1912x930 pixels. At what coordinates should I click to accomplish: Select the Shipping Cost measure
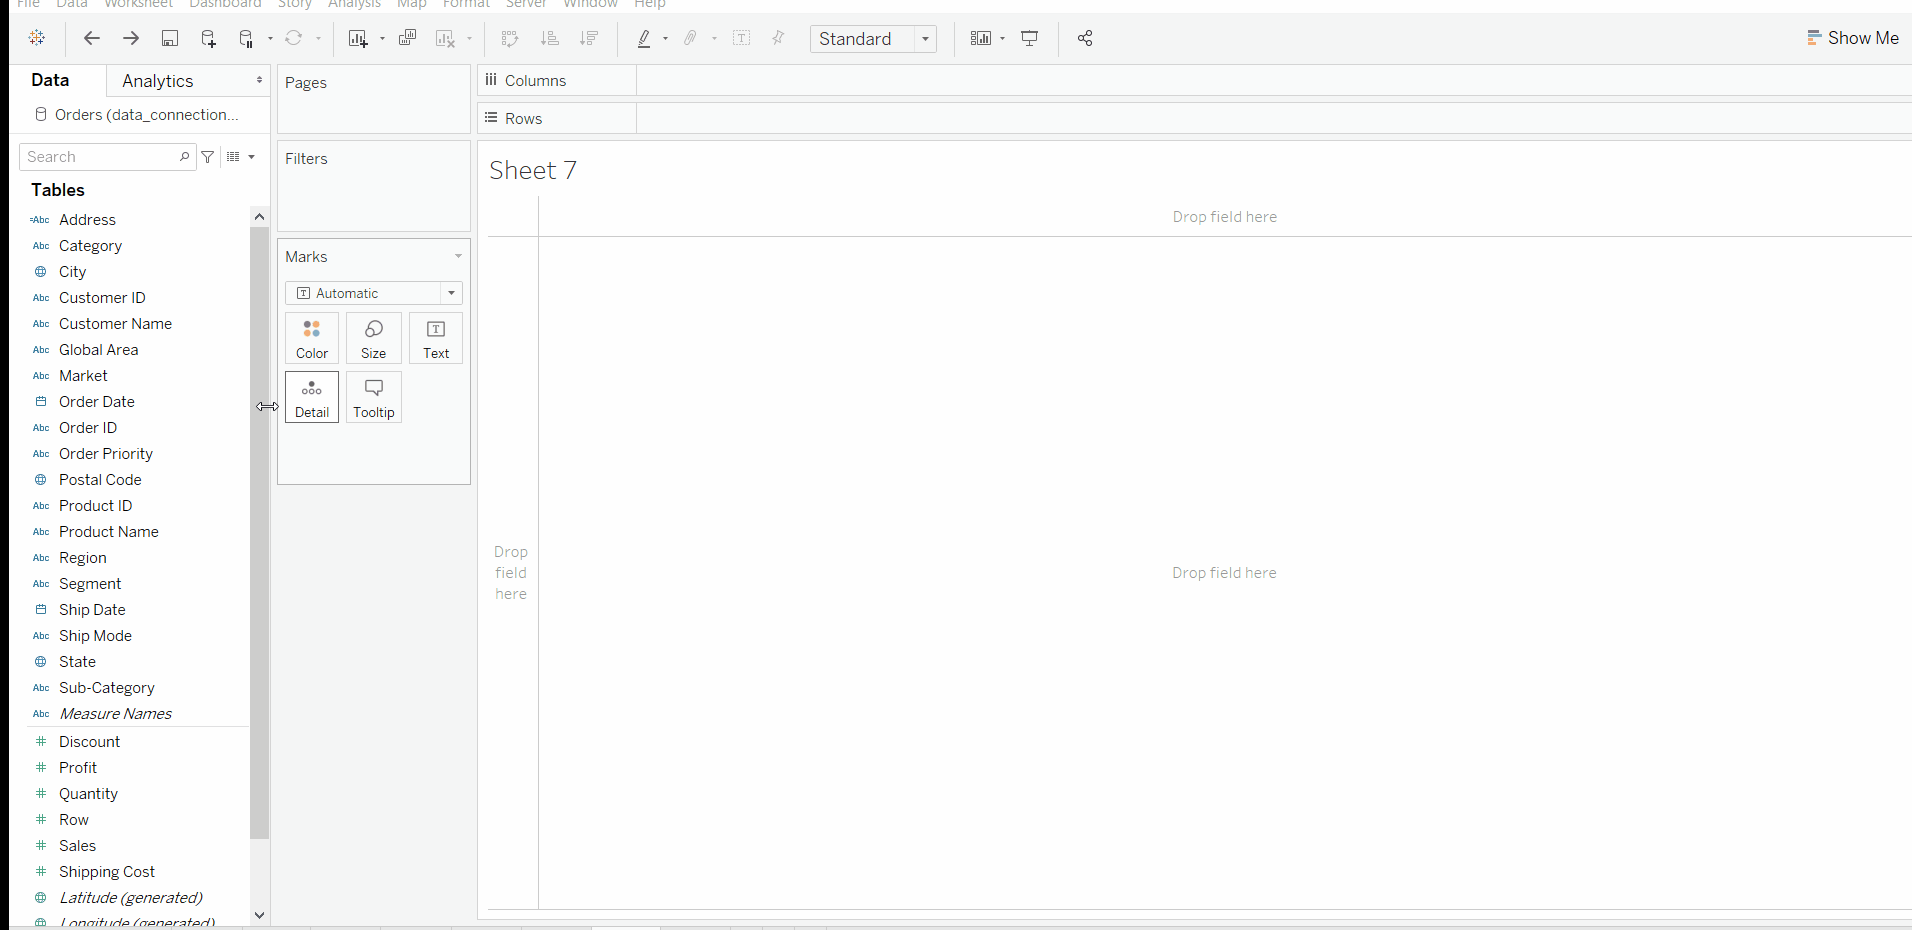point(106,872)
